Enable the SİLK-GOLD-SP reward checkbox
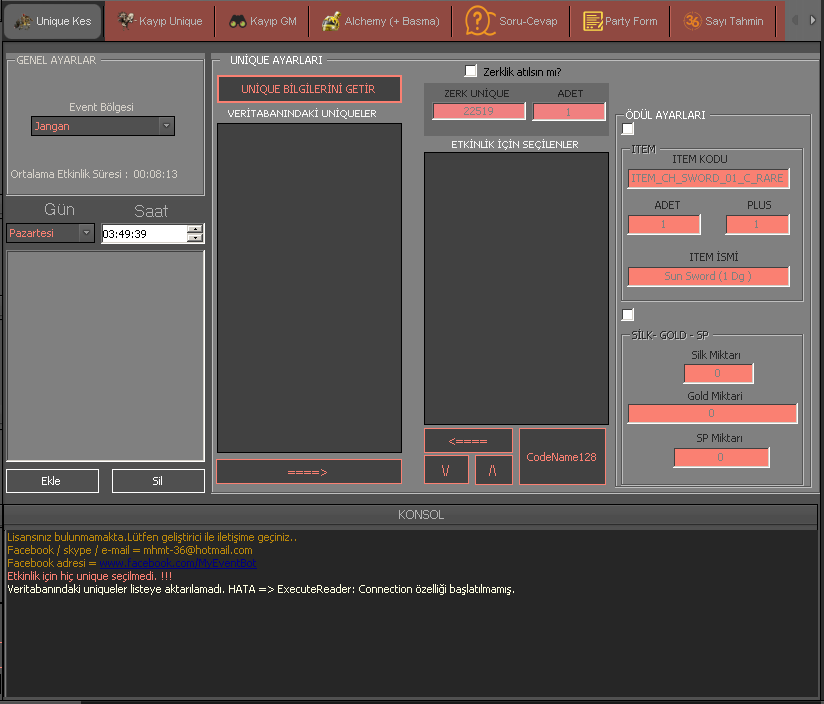Viewport: 824px width, 704px height. click(x=628, y=315)
